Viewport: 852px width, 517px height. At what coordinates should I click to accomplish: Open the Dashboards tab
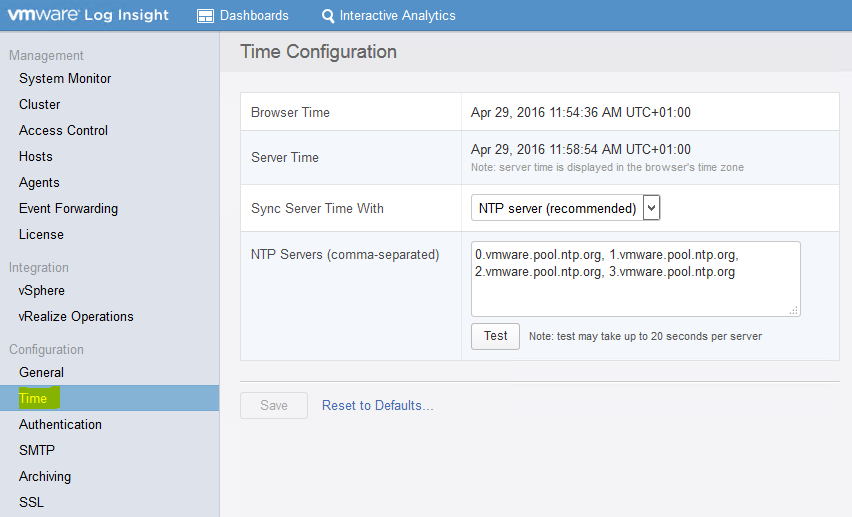[x=243, y=16]
